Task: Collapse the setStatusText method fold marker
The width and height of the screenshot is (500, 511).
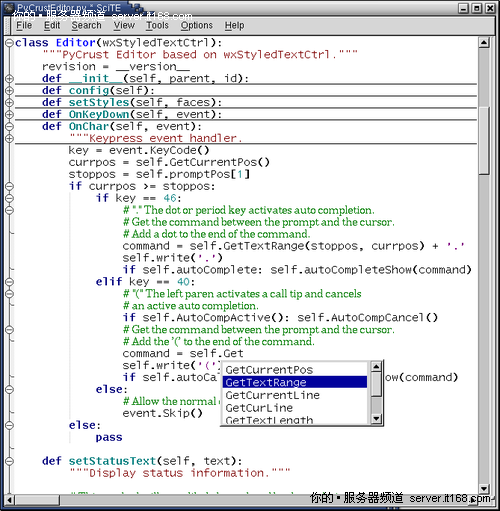Action: 9,461
